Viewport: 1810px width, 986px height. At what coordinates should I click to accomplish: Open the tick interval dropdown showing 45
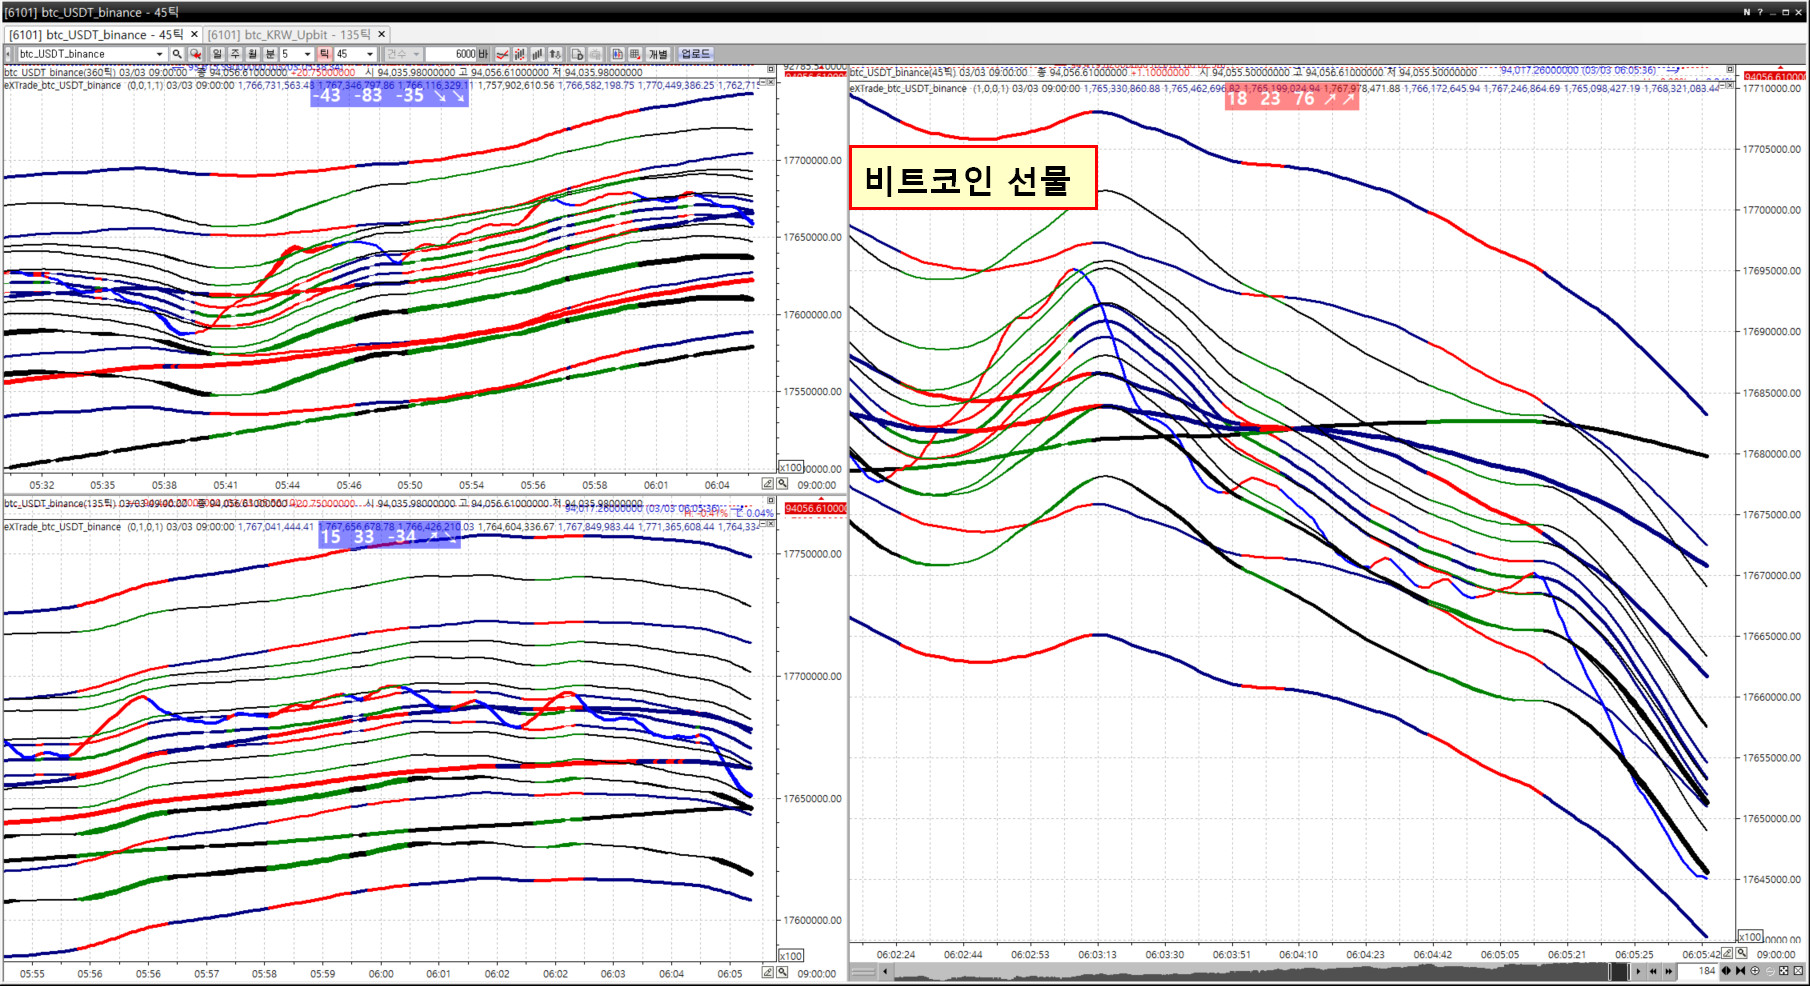pos(370,54)
